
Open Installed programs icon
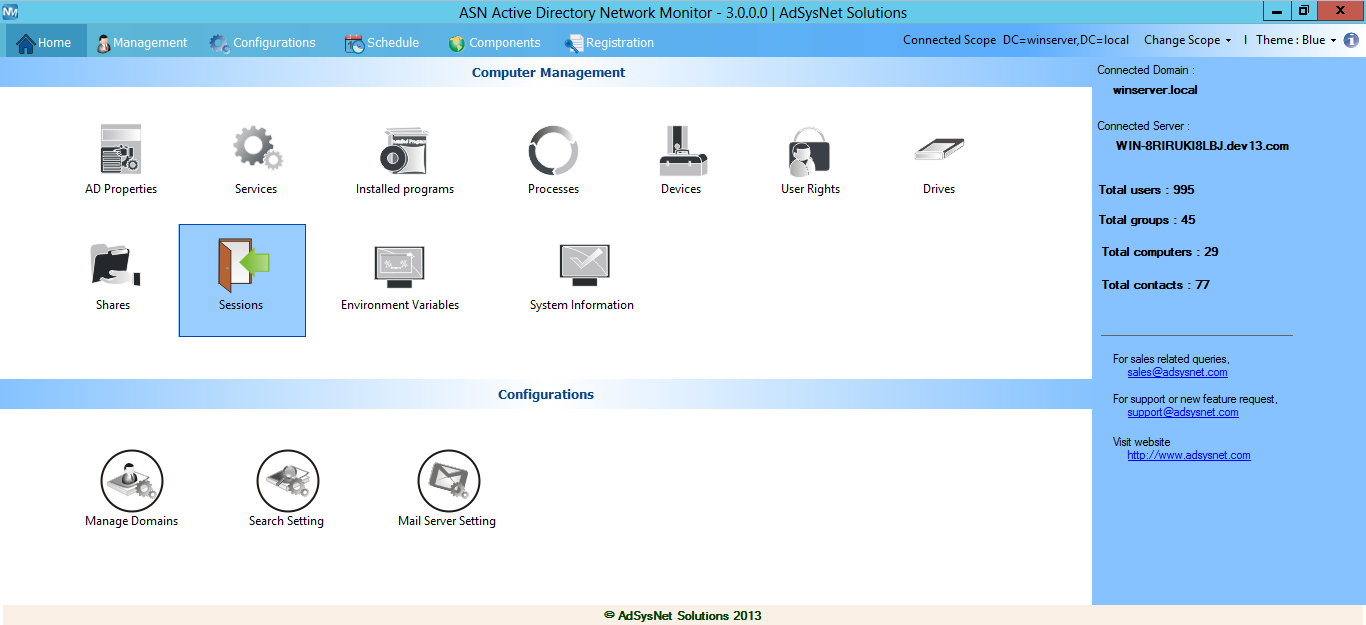(405, 150)
